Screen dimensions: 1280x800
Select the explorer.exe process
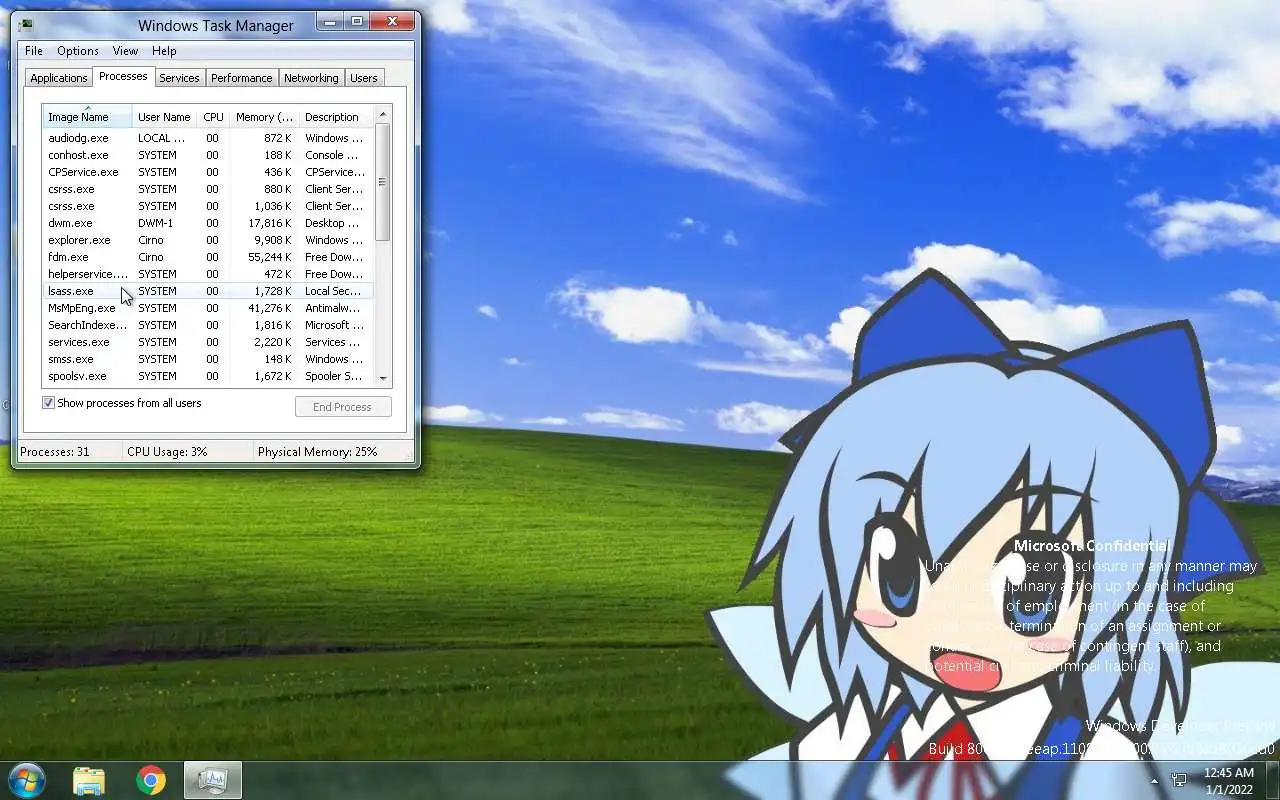pyautogui.click(x=208, y=240)
